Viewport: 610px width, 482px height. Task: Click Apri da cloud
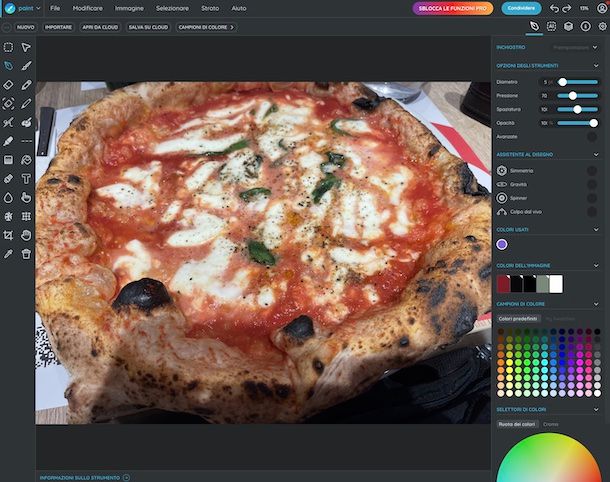[100, 27]
